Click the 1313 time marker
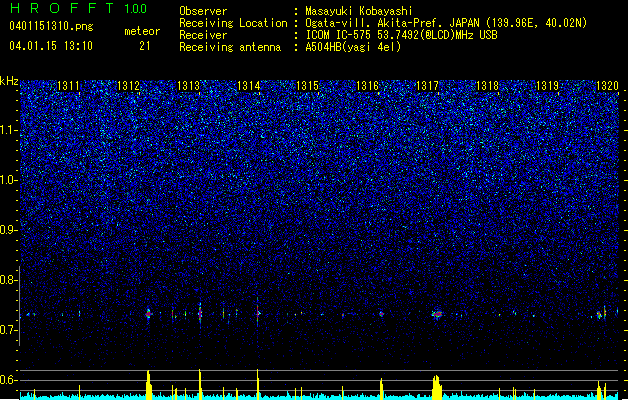The height and width of the screenshot is (400, 629). [189, 86]
